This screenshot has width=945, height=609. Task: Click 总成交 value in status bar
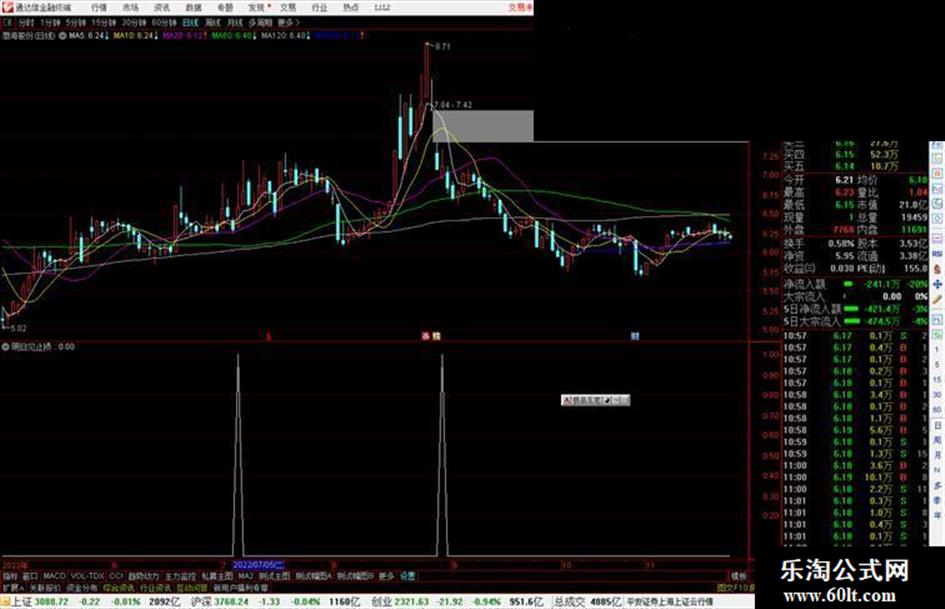(606, 602)
